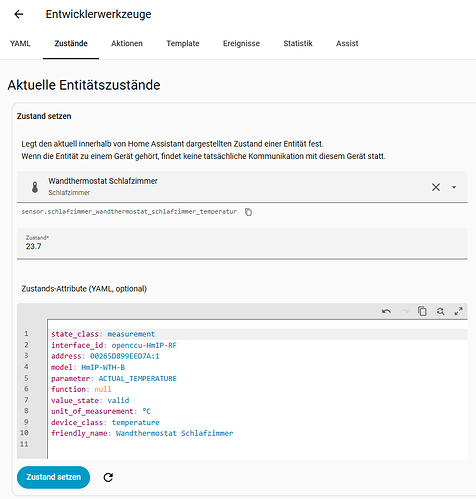Viewport: 476px width, 499px height.
Task: Clear the selected Wandthermostat Schlafzimmer entity
Action: coord(436,187)
